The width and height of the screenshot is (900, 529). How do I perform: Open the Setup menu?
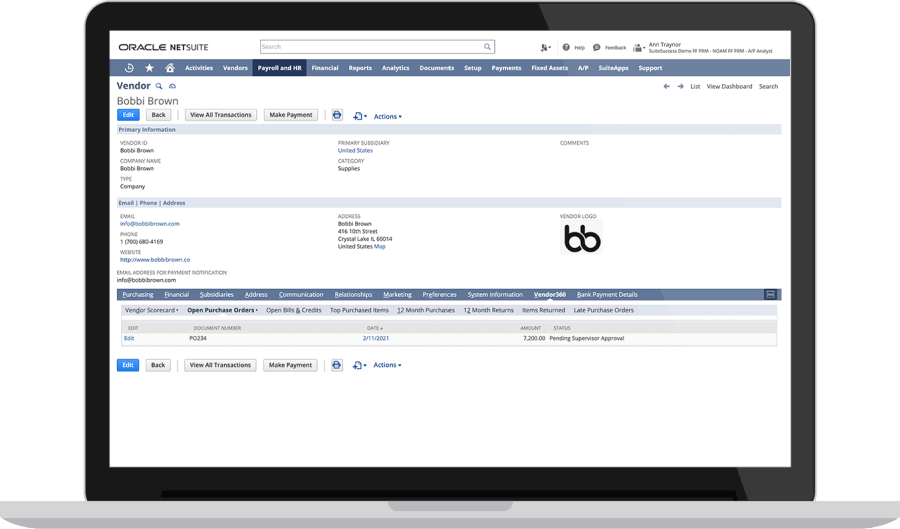pyautogui.click(x=472, y=68)
